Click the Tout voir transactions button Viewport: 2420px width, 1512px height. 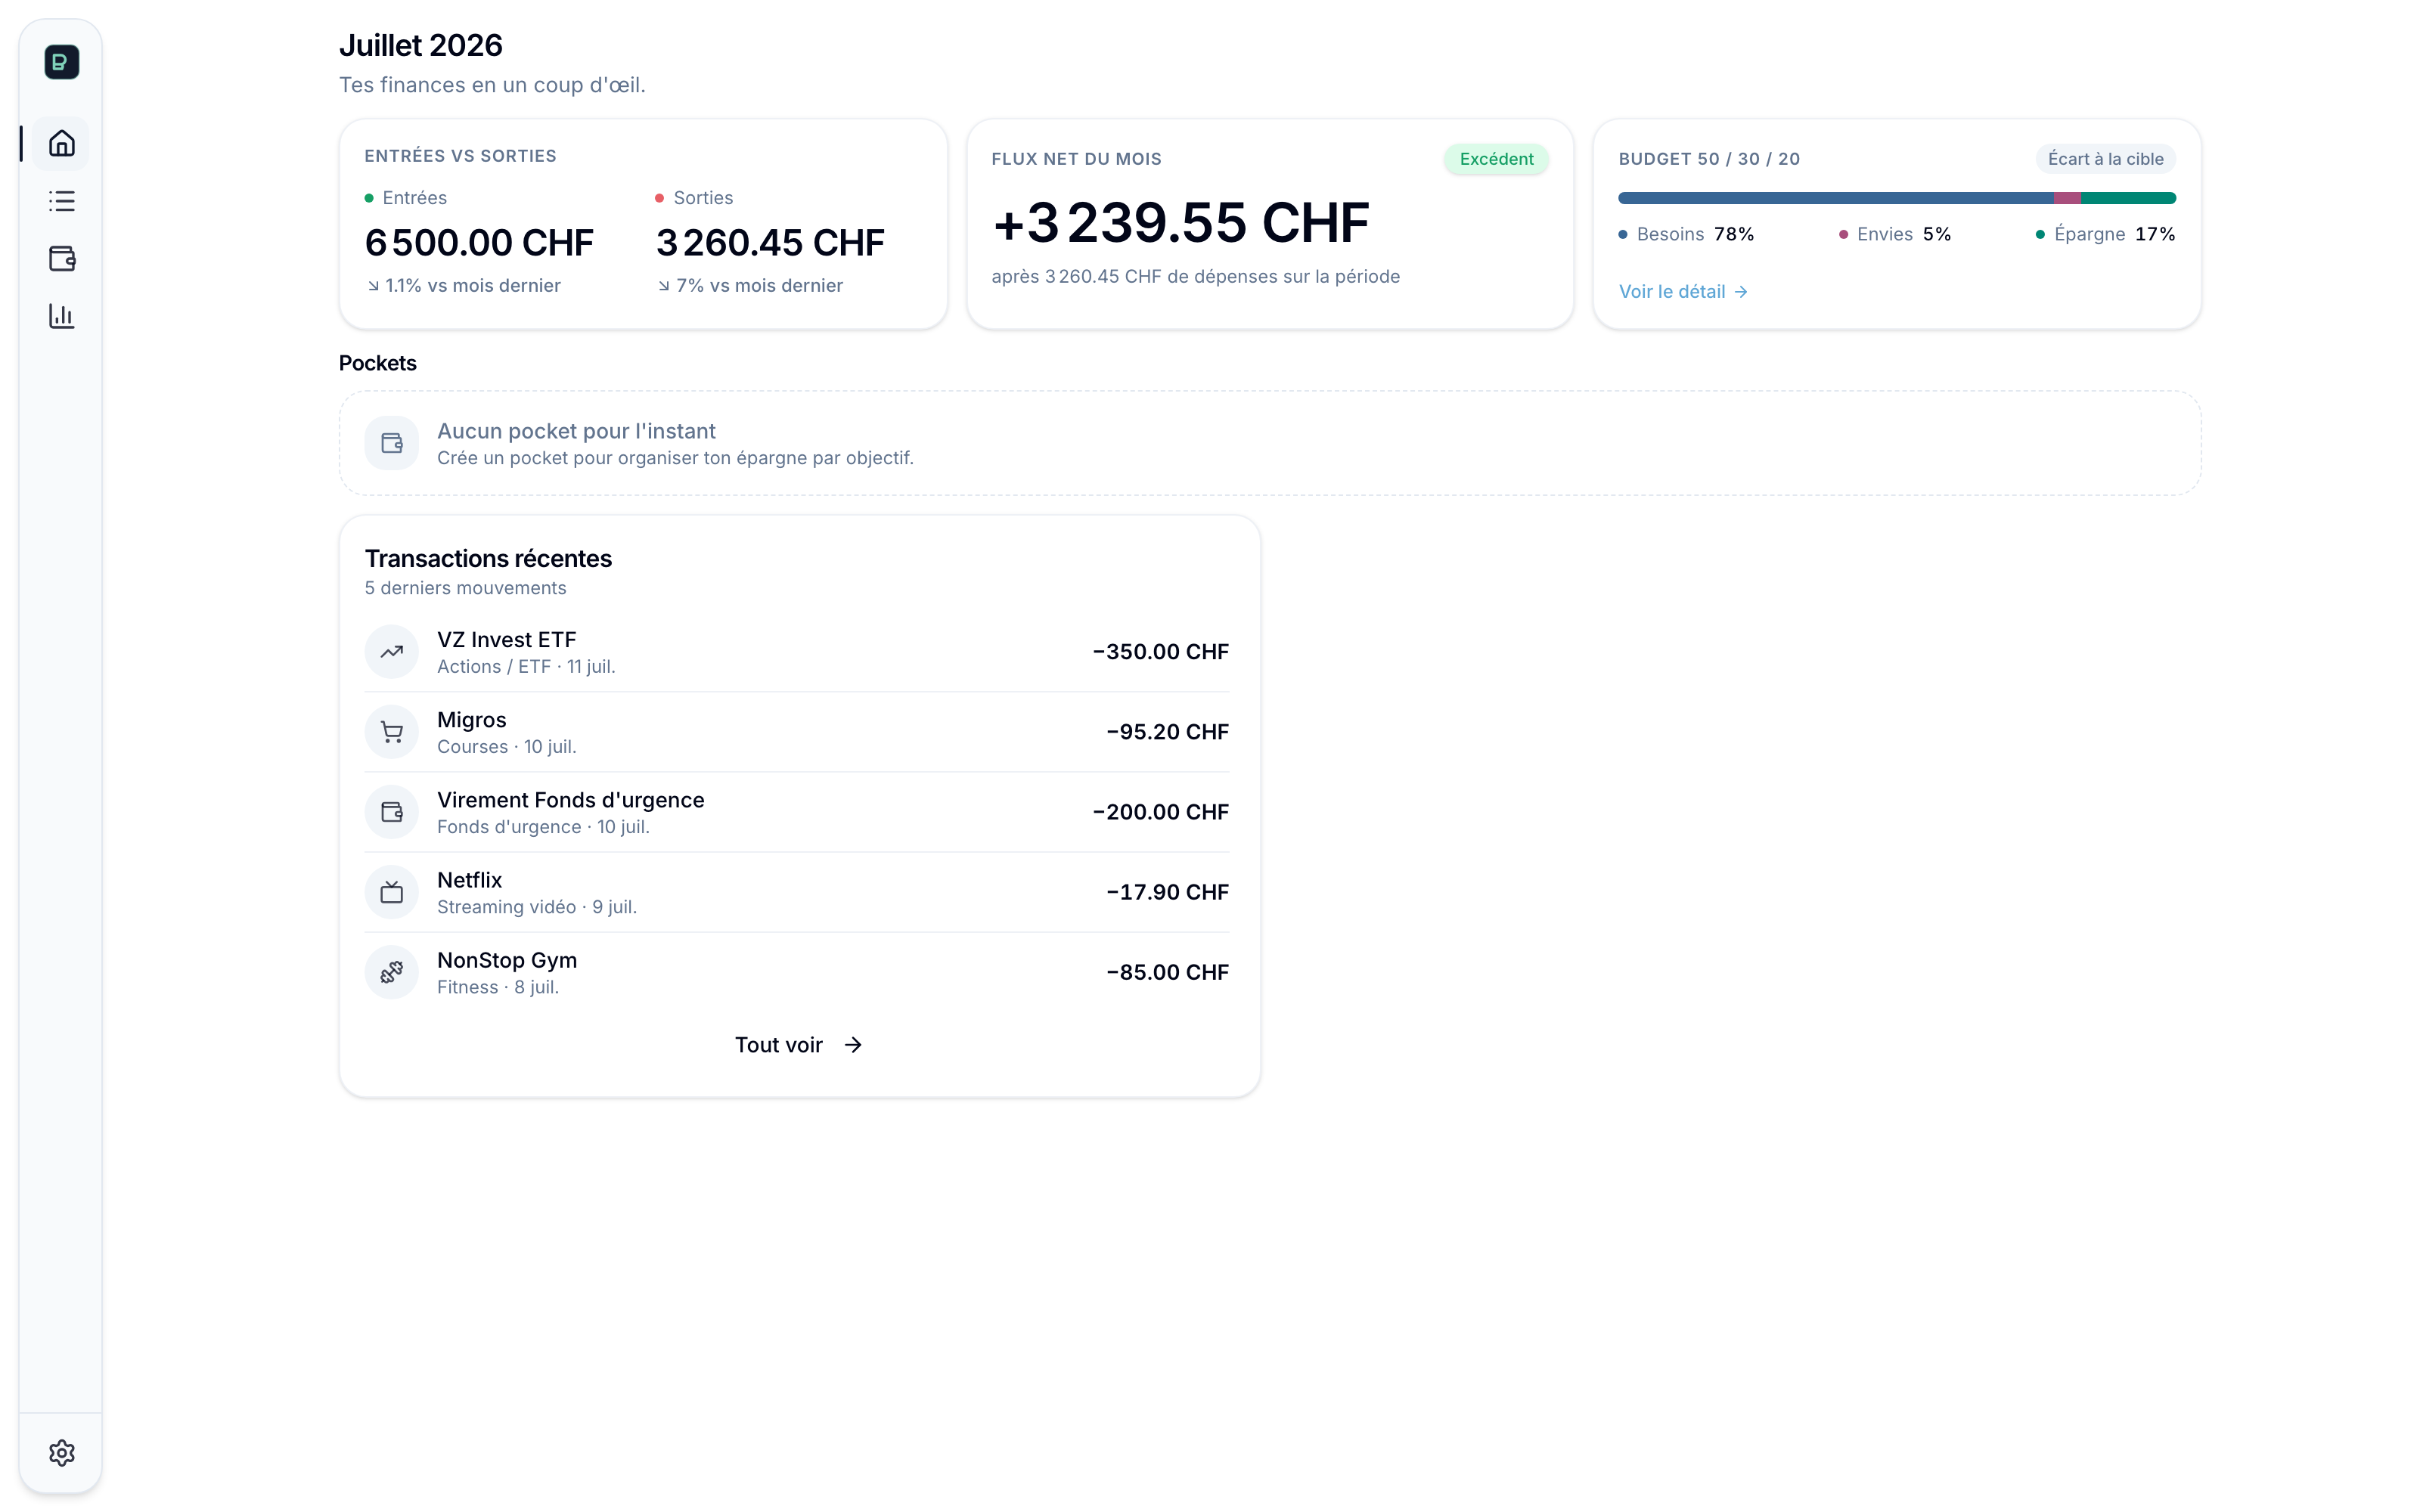(x=798, y=1045)
